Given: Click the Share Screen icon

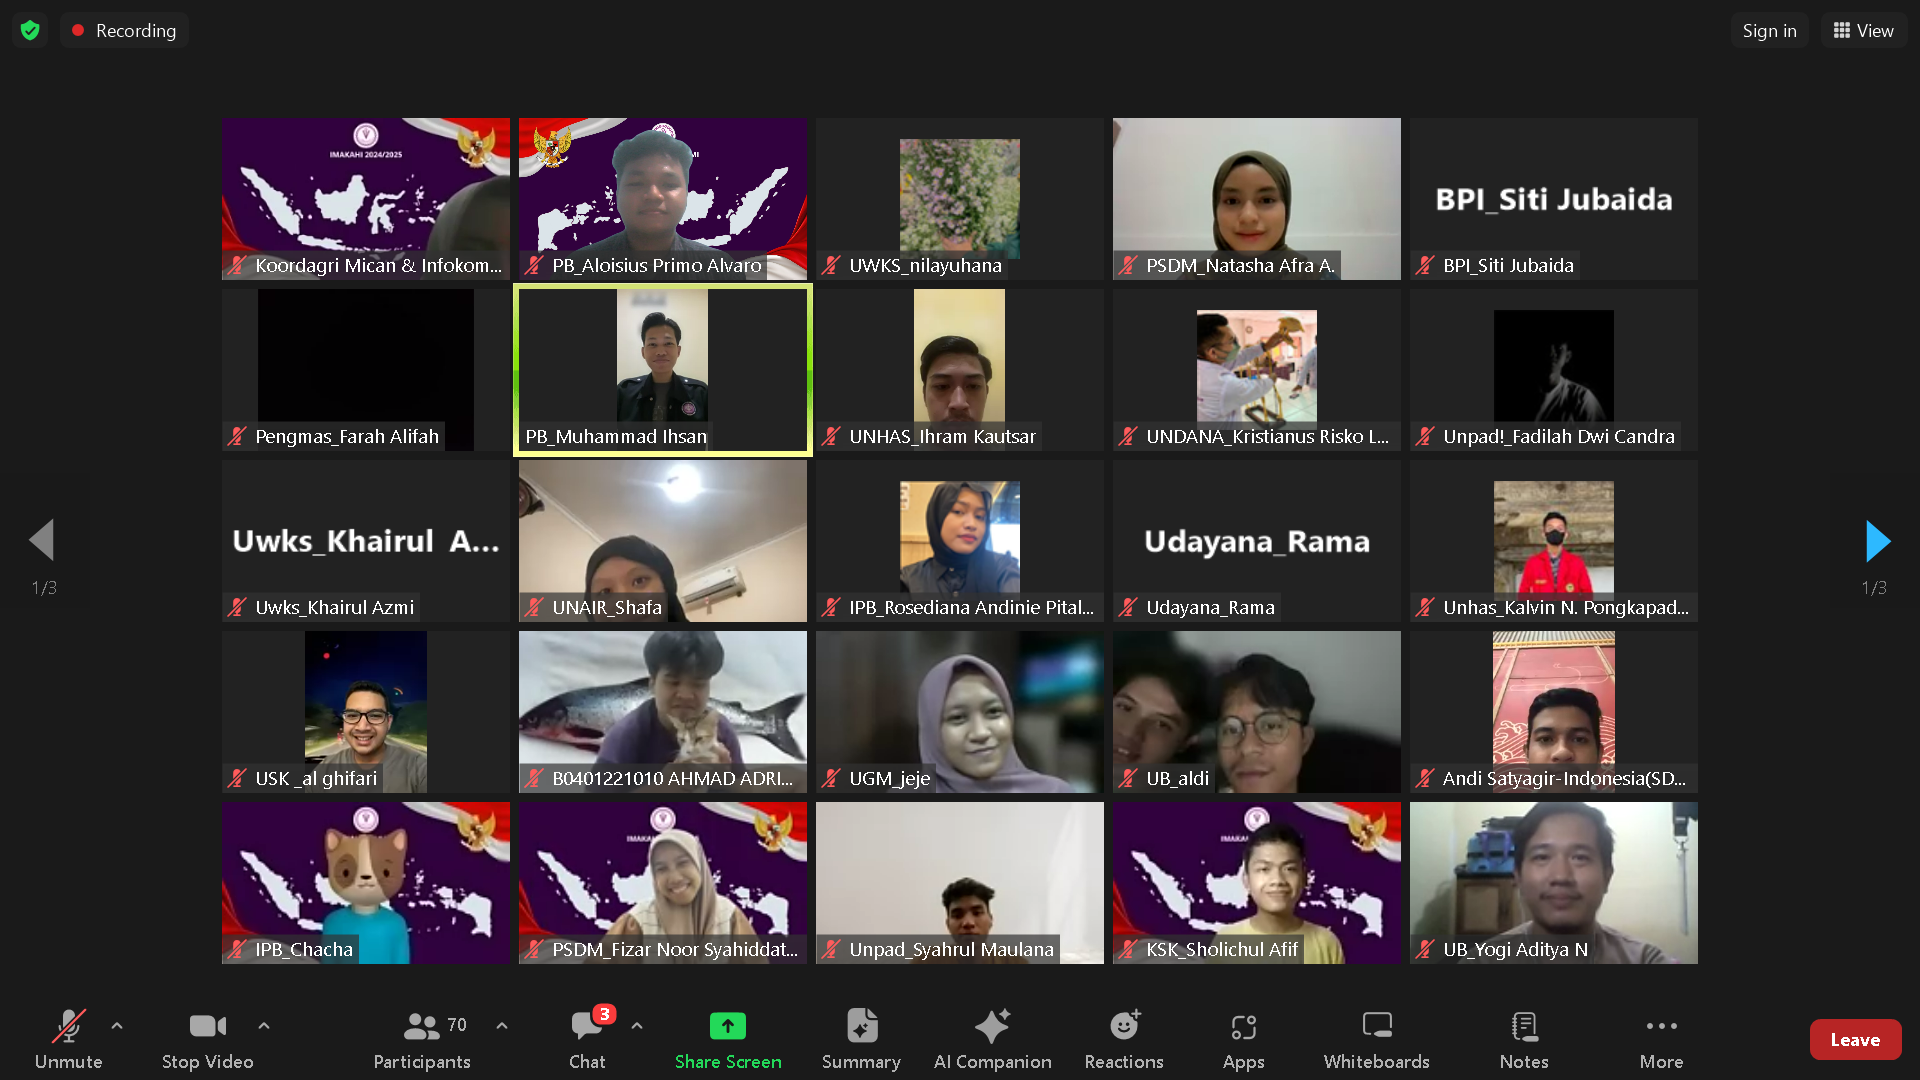Looking at the screenshot, I should (727, 1027).
